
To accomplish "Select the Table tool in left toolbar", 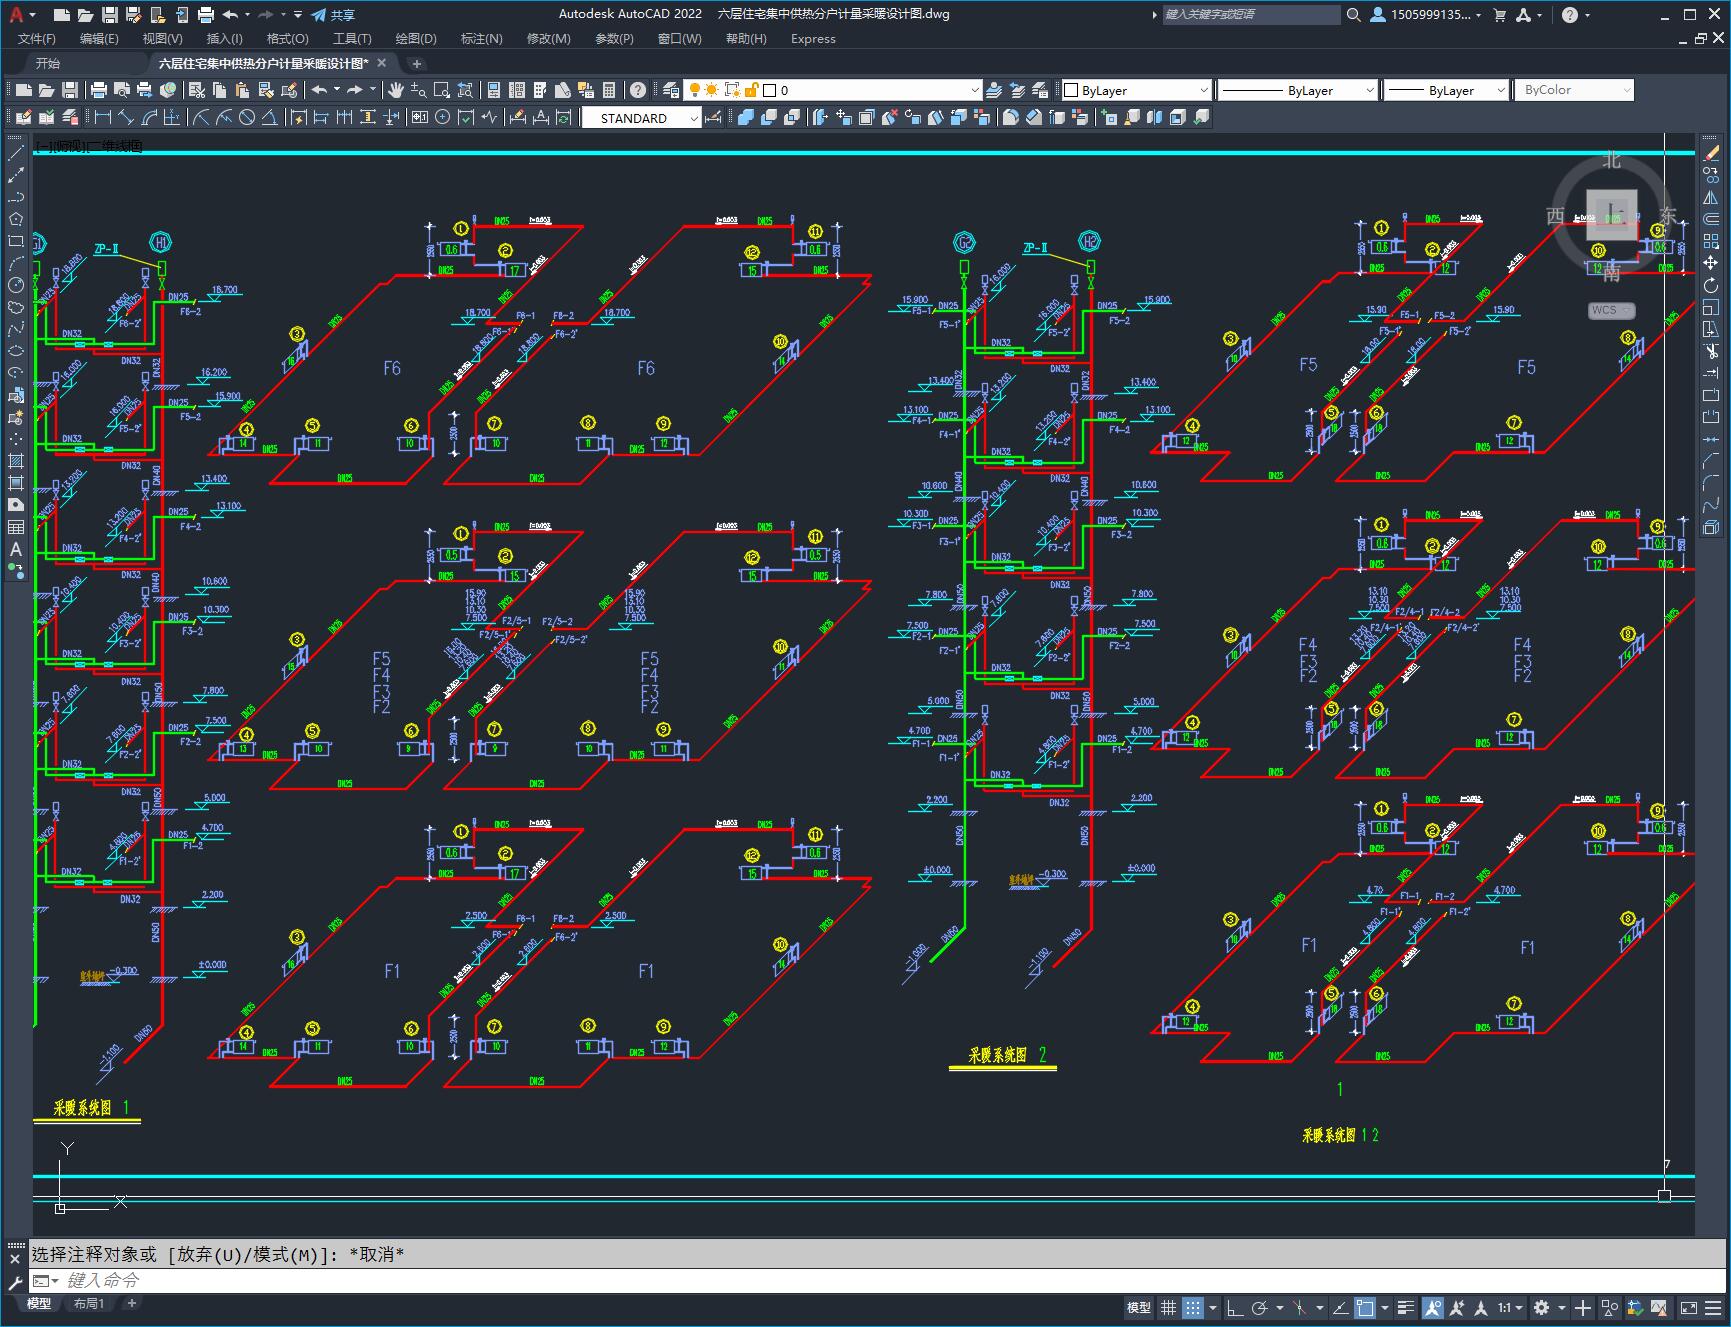I will coord(15,527).
